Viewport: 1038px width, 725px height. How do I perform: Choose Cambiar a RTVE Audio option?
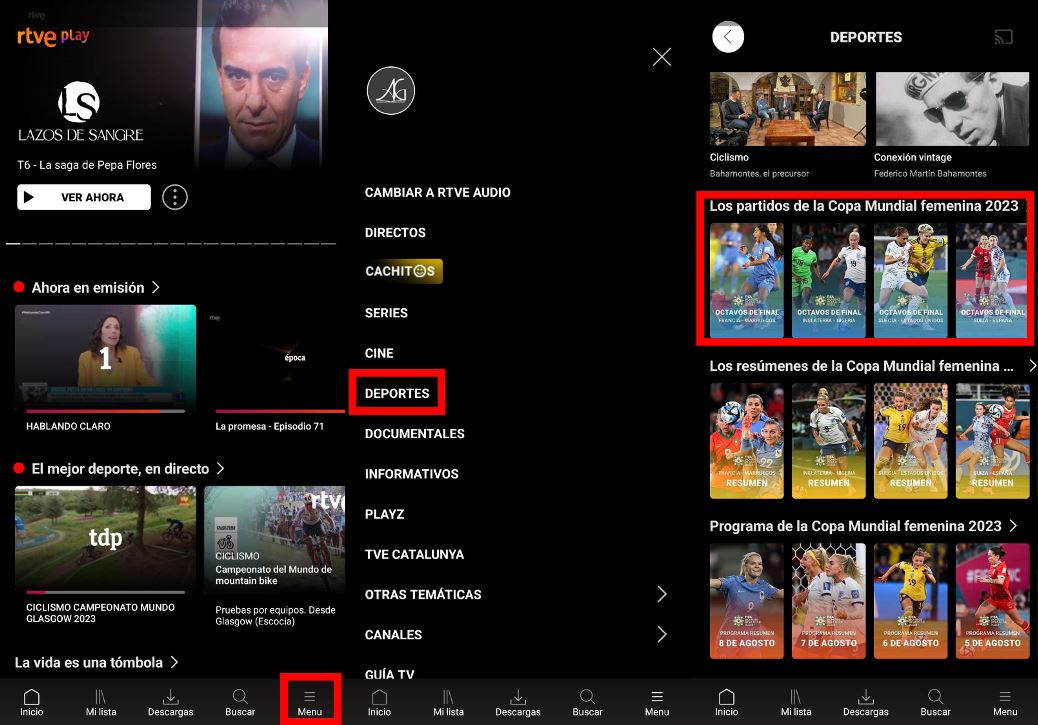pos(437,192)
